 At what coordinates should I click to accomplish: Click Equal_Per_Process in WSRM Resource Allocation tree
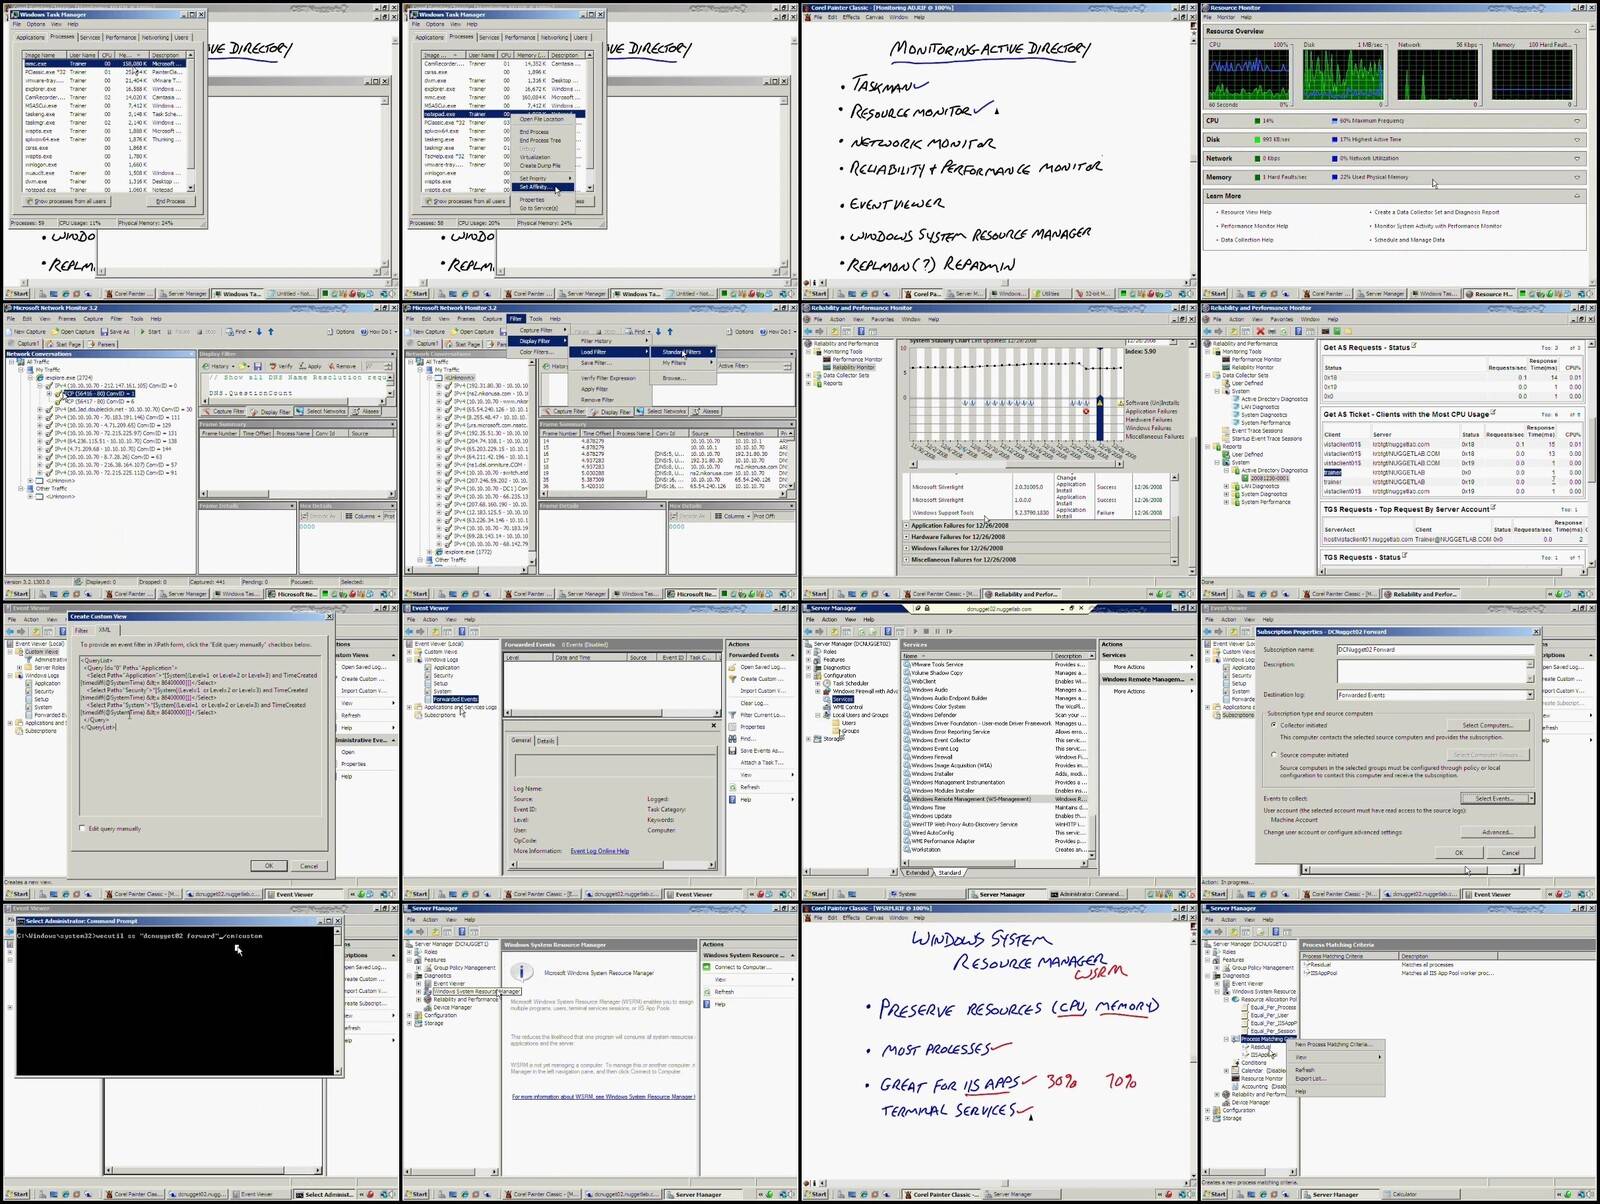(x=1273, y=1007)
